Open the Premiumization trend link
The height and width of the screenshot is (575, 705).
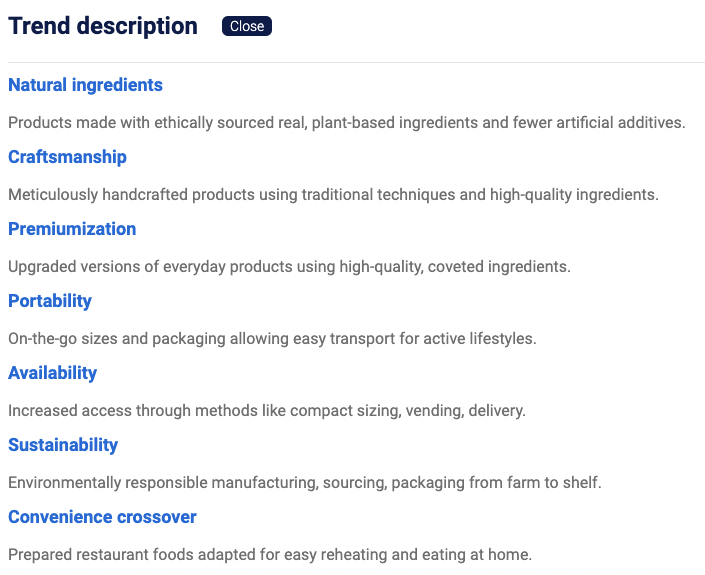pyautogui.click(x=72, y=229)
